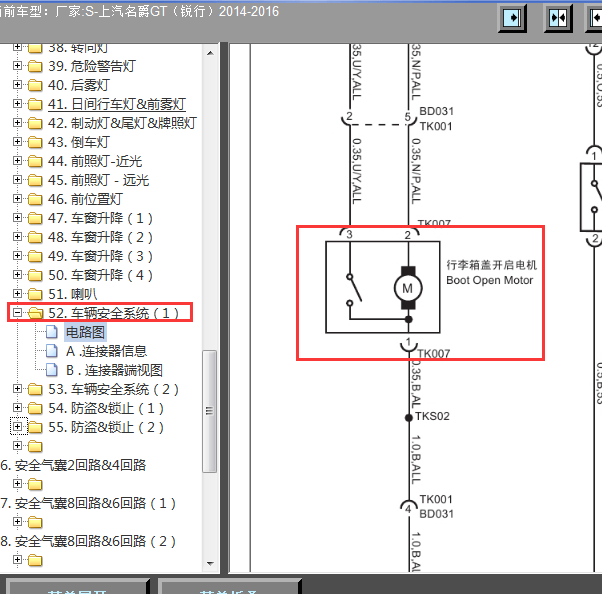Select 7. 安全气囊8回路&6回路（1）entry
Viewport: 602px width, 594px height.
(88, 503)
